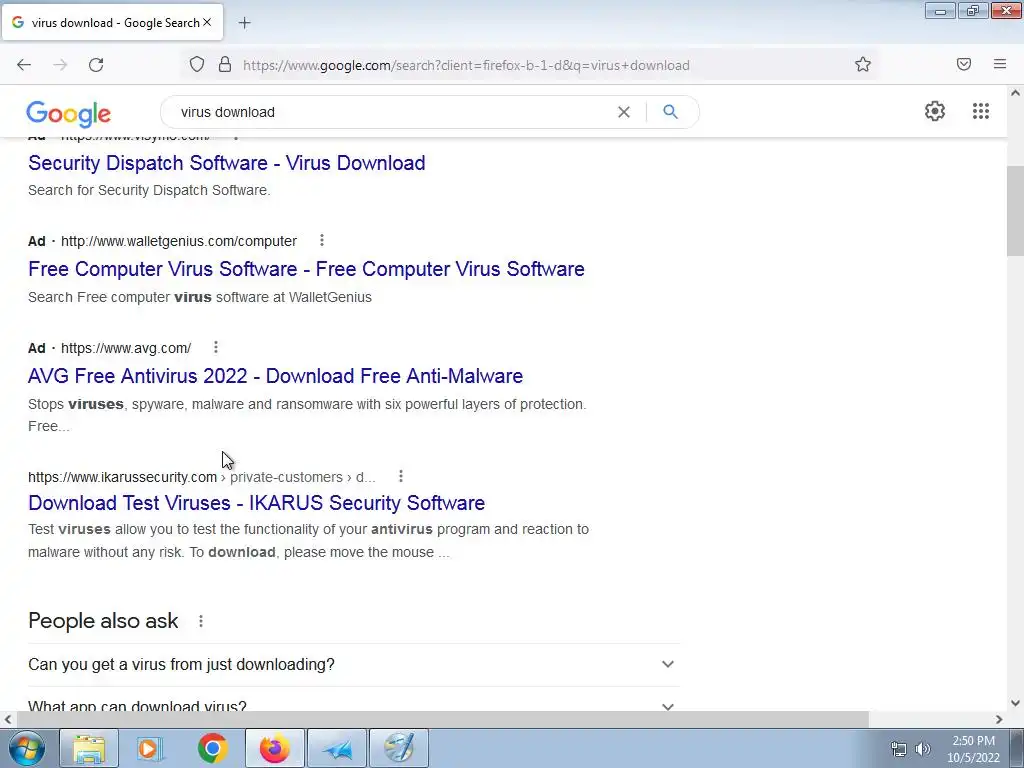Click the scroll down arrow
1024x768 pixels.
(x=1015, y=703)
